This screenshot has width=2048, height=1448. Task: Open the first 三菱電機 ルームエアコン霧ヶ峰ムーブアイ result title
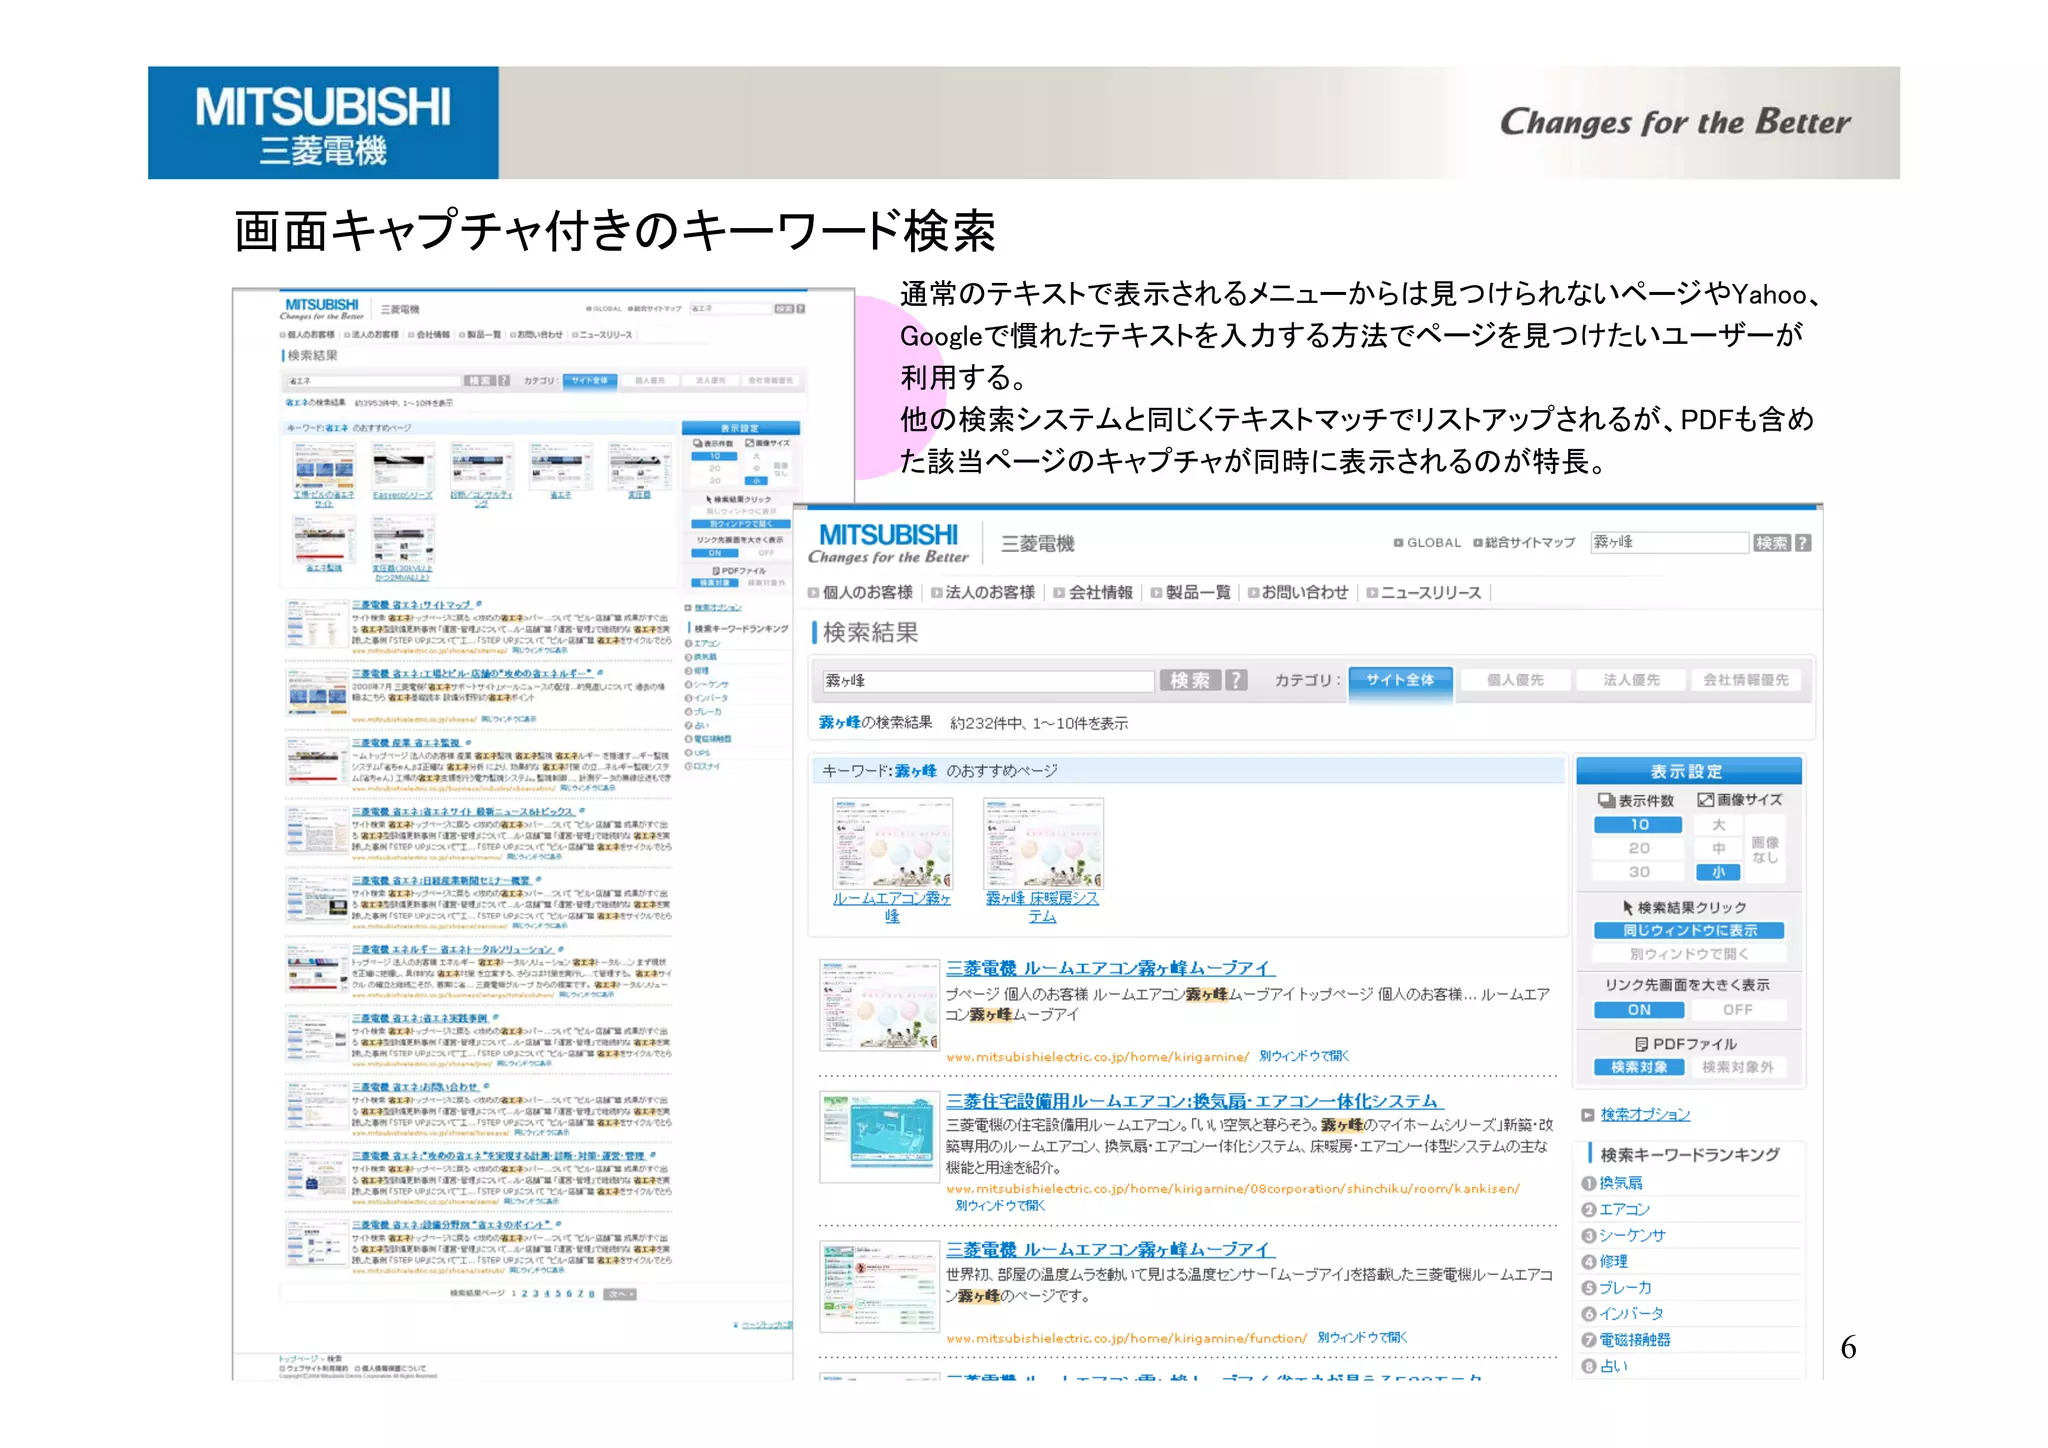click(1110, 968)
